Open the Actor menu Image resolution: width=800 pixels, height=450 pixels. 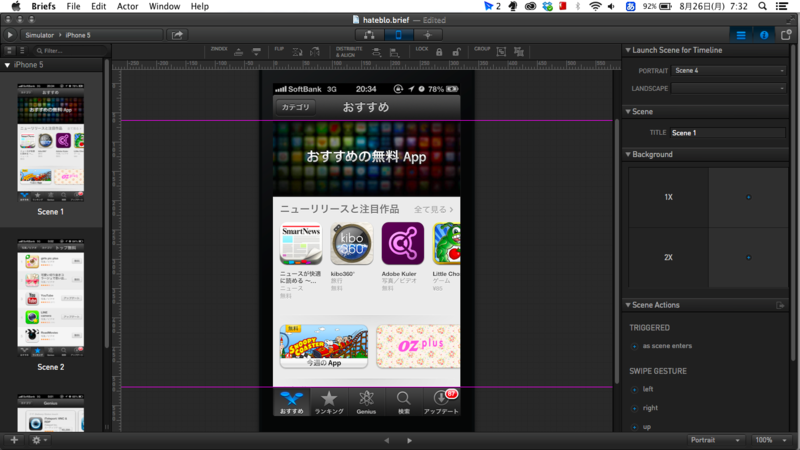128,6
